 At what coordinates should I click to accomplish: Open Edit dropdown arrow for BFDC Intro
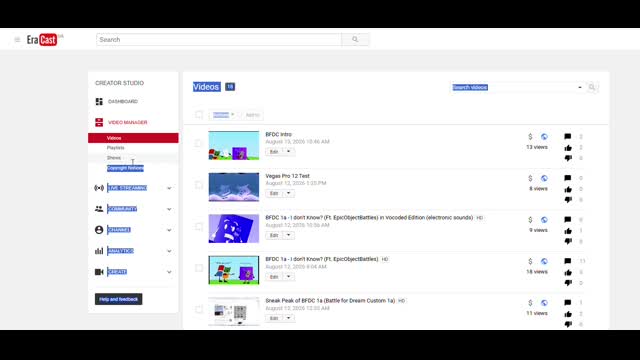click(x=289, y=151)
